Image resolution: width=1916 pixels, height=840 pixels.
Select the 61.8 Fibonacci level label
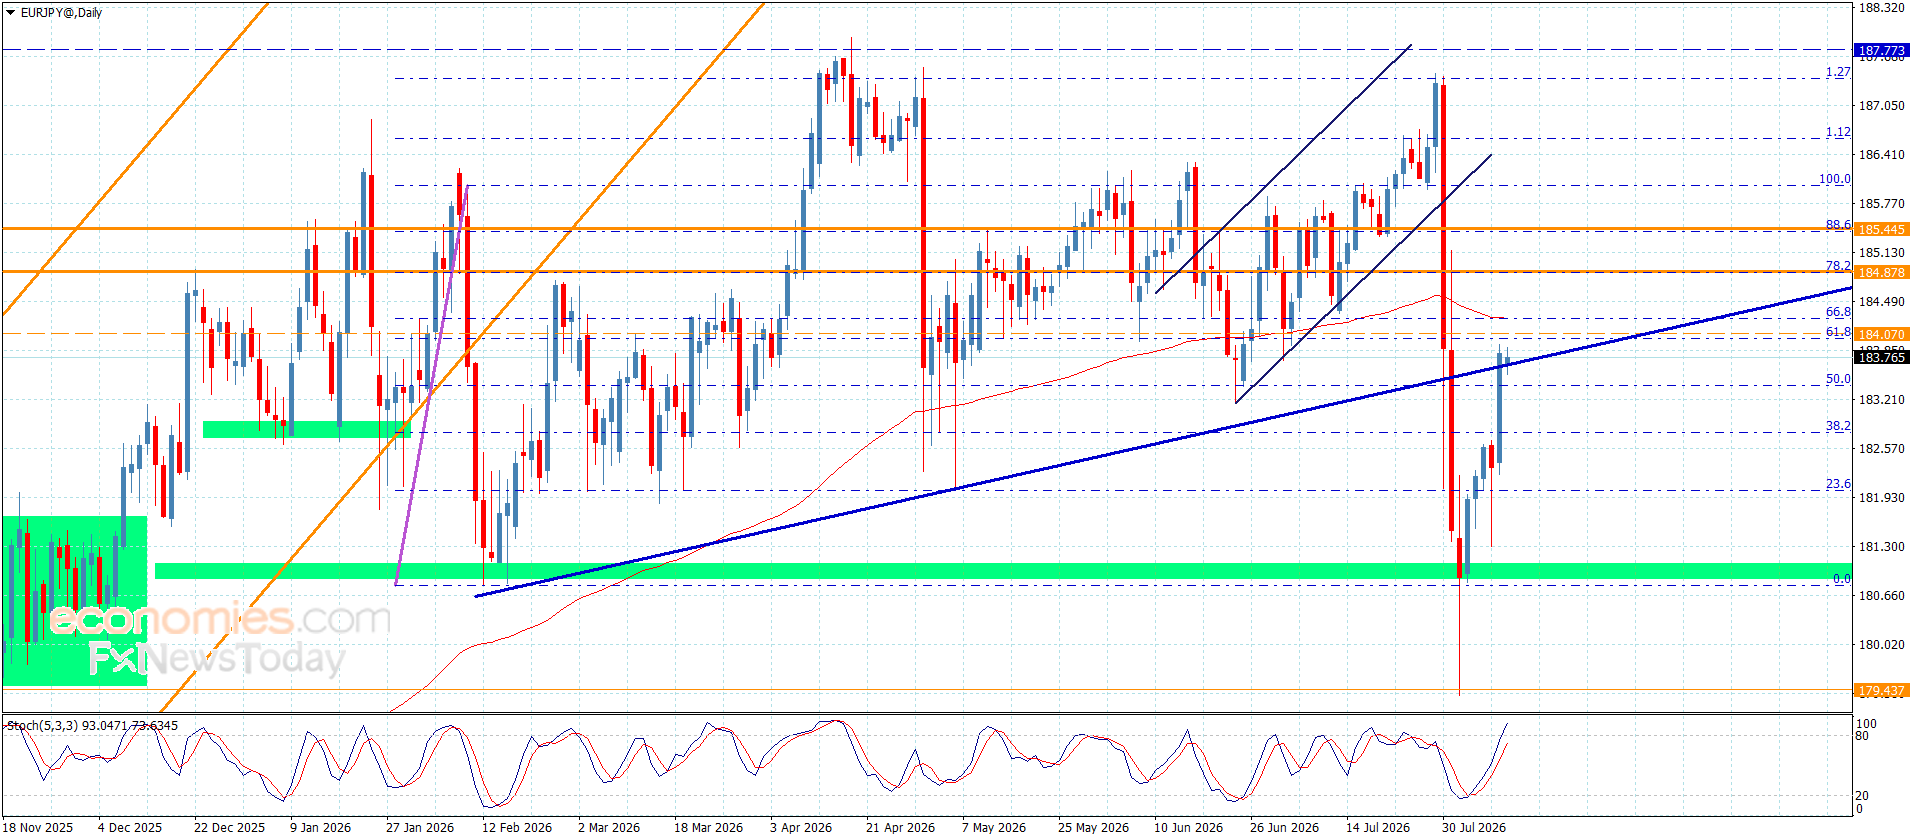click(x=1838, y=332)
